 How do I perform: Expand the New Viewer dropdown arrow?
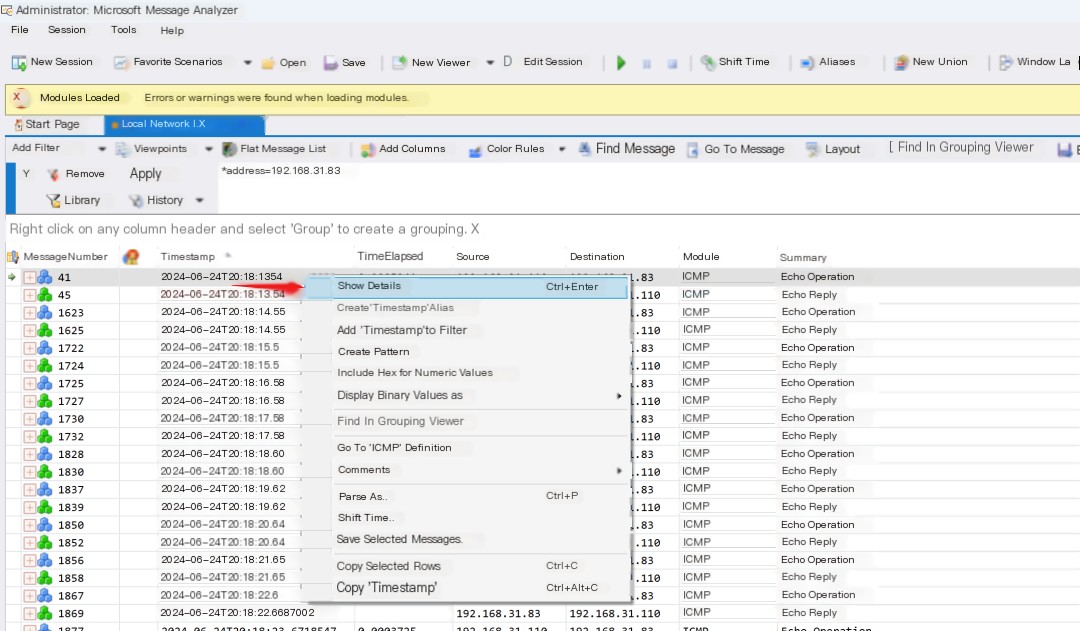pos(490,62)
